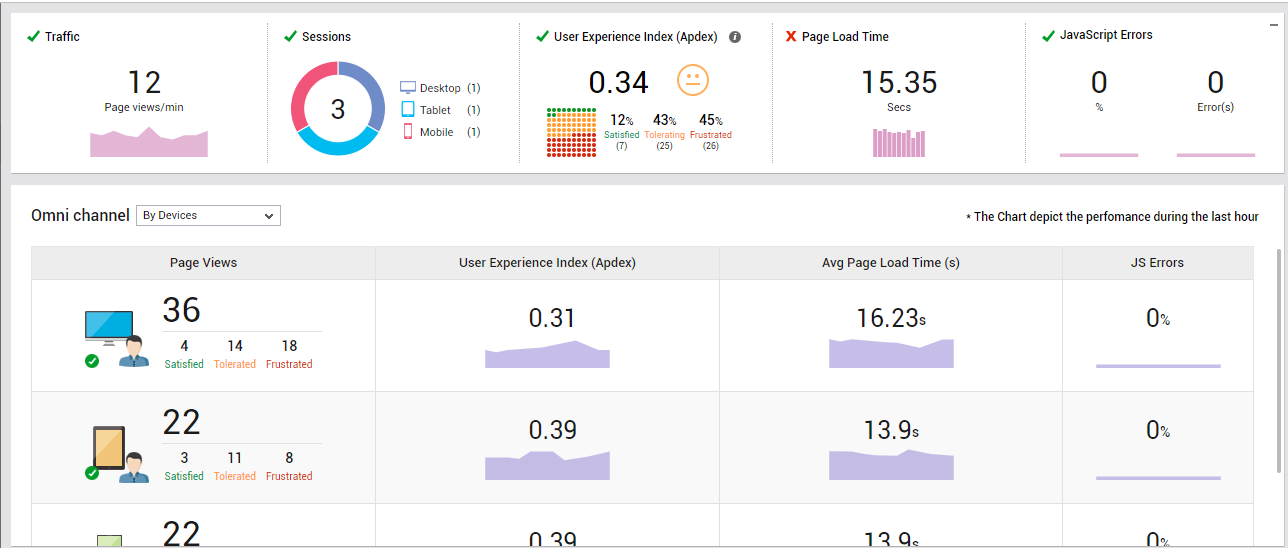
Task: Click the green check next to User Experience Index
Action: [x=543, y=37]
